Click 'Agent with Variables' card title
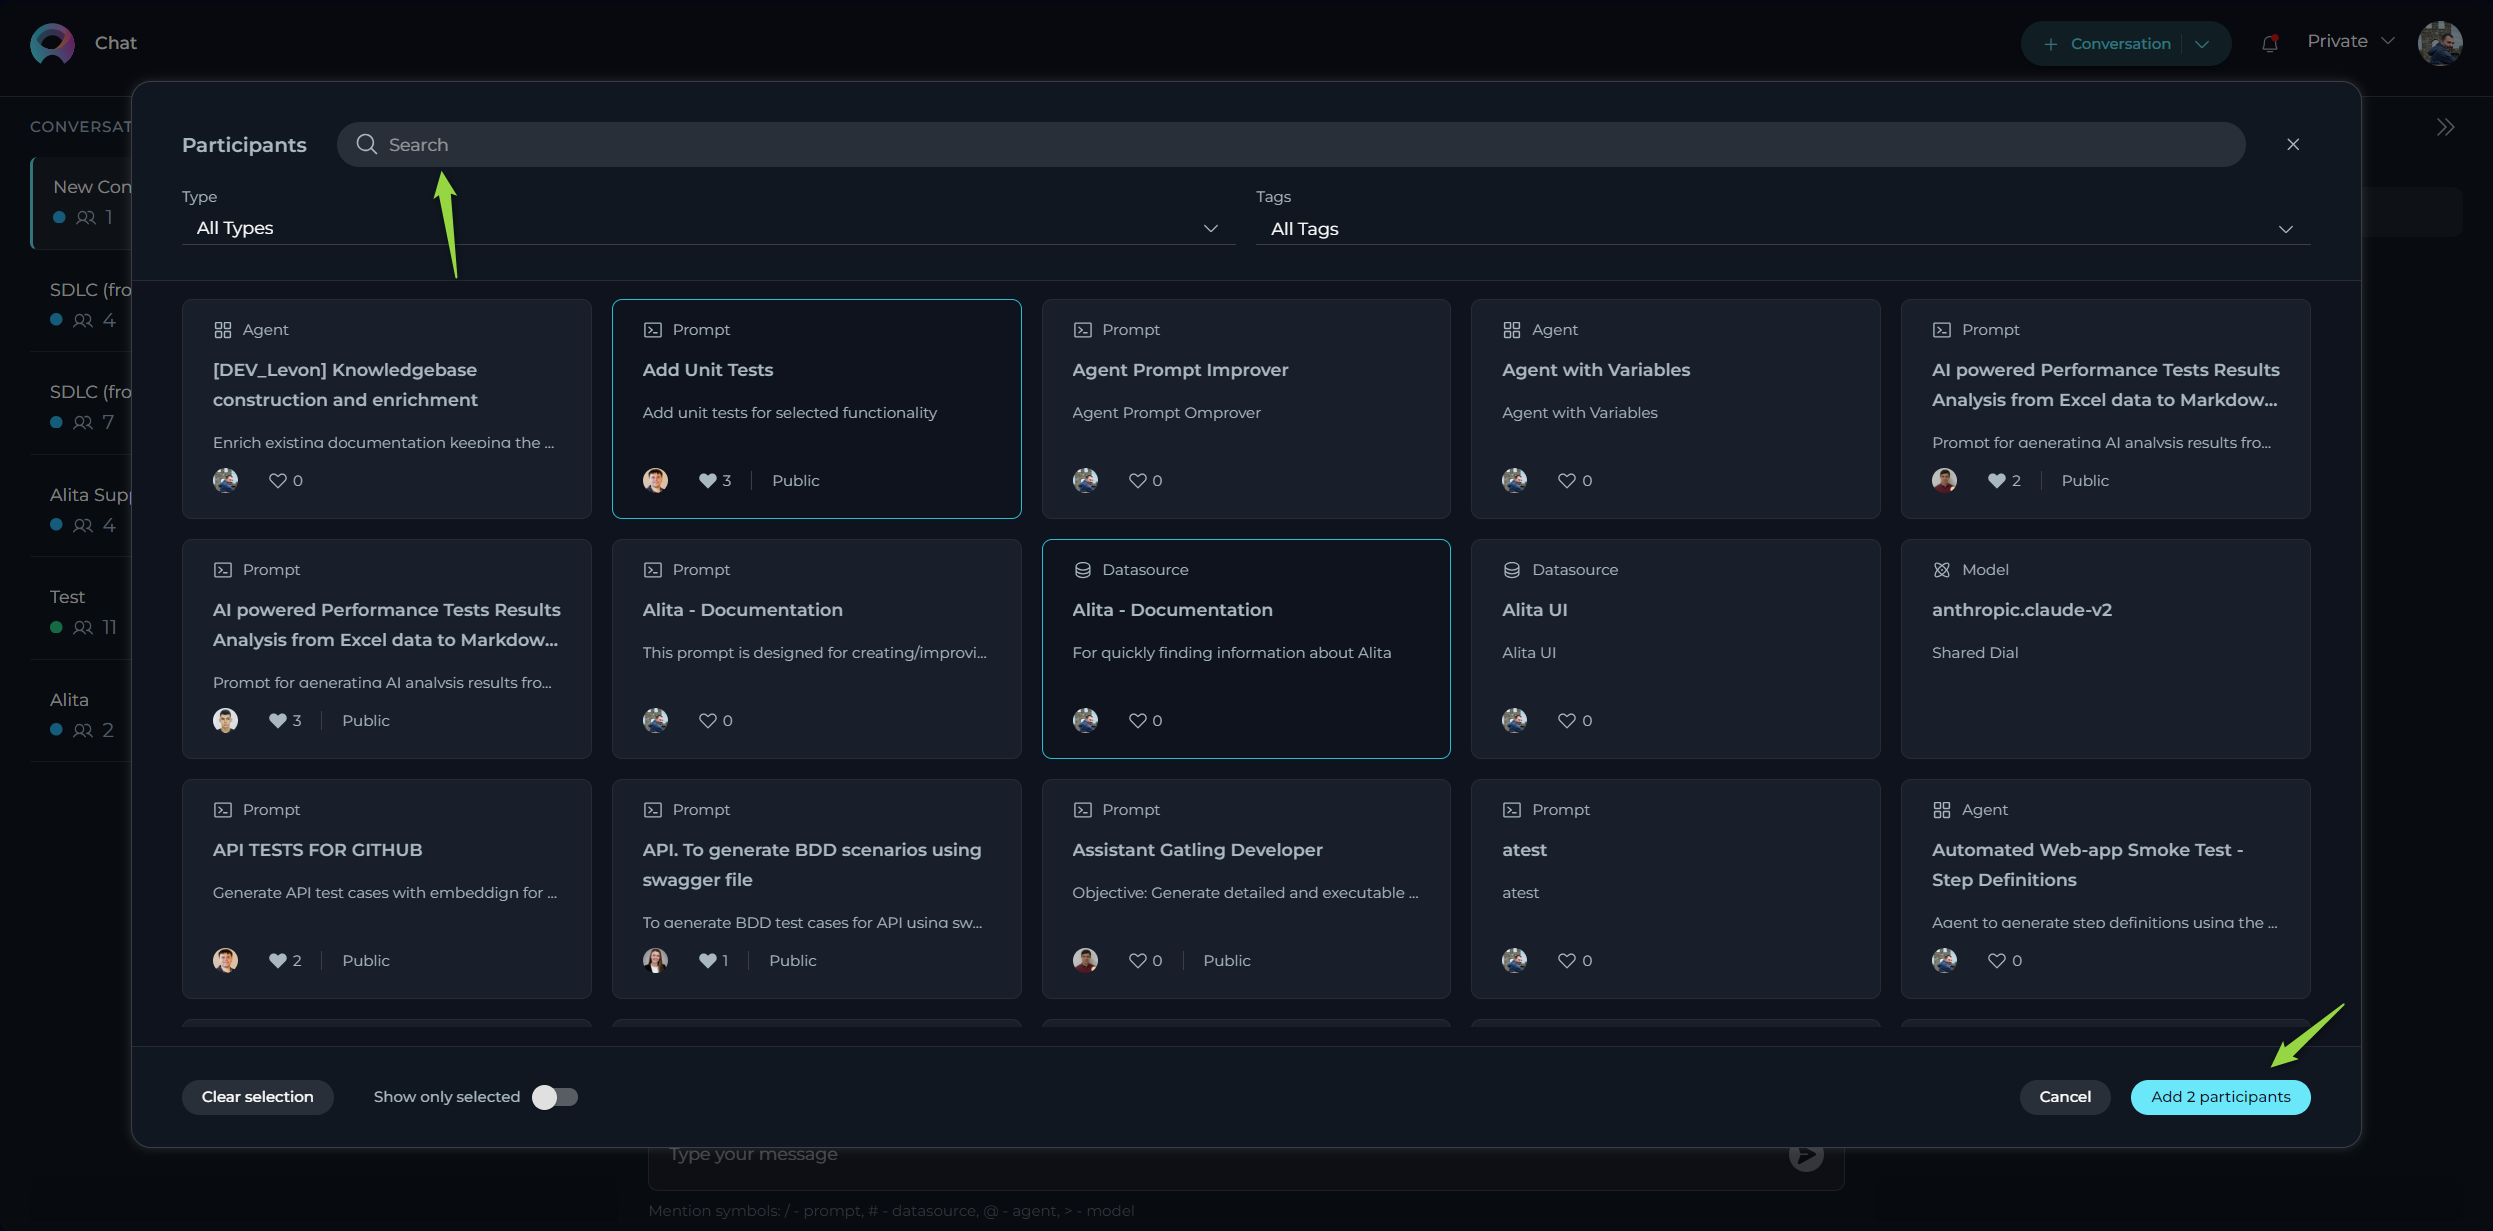Viewport: 2493px width, 1231px height. pos(1596,370)
